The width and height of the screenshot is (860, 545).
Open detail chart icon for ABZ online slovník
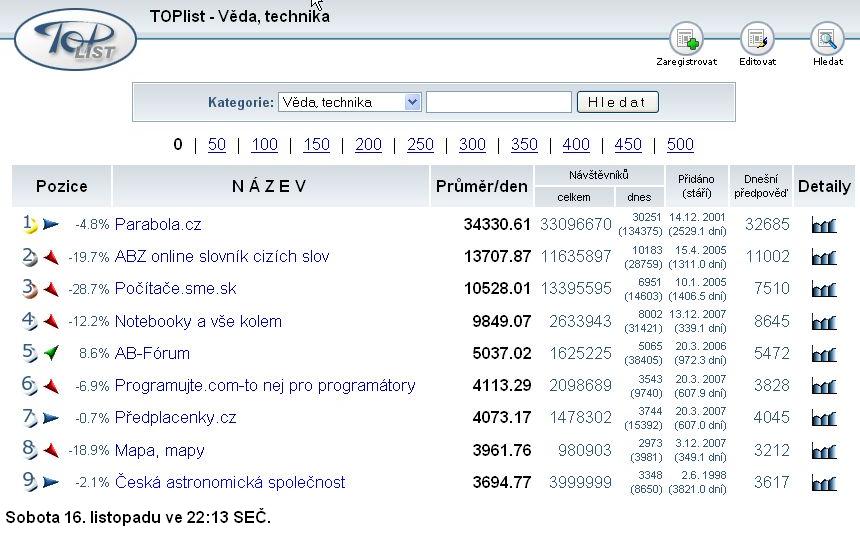pyautogui.click(x=824, y=257)
